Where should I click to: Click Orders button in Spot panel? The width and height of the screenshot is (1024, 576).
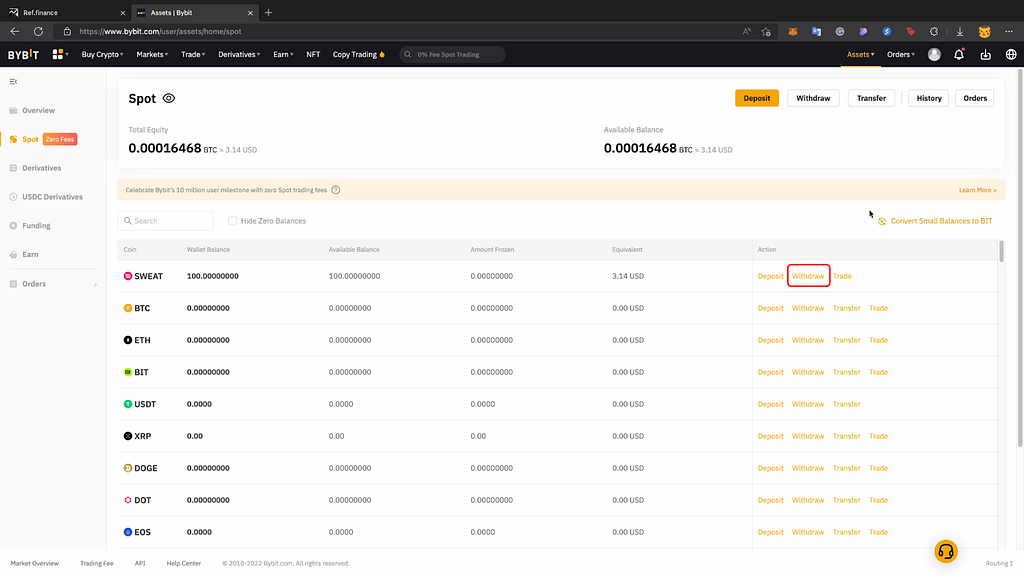point(975,99)
